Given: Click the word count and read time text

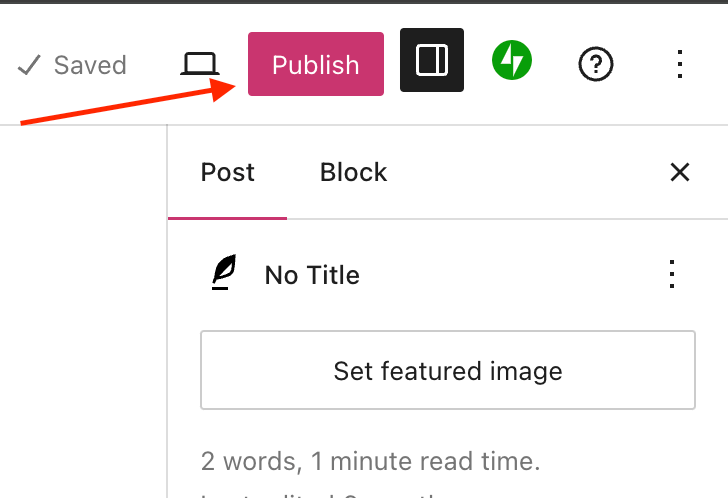Looking at the screenshot, I should (x=370, y=461).
